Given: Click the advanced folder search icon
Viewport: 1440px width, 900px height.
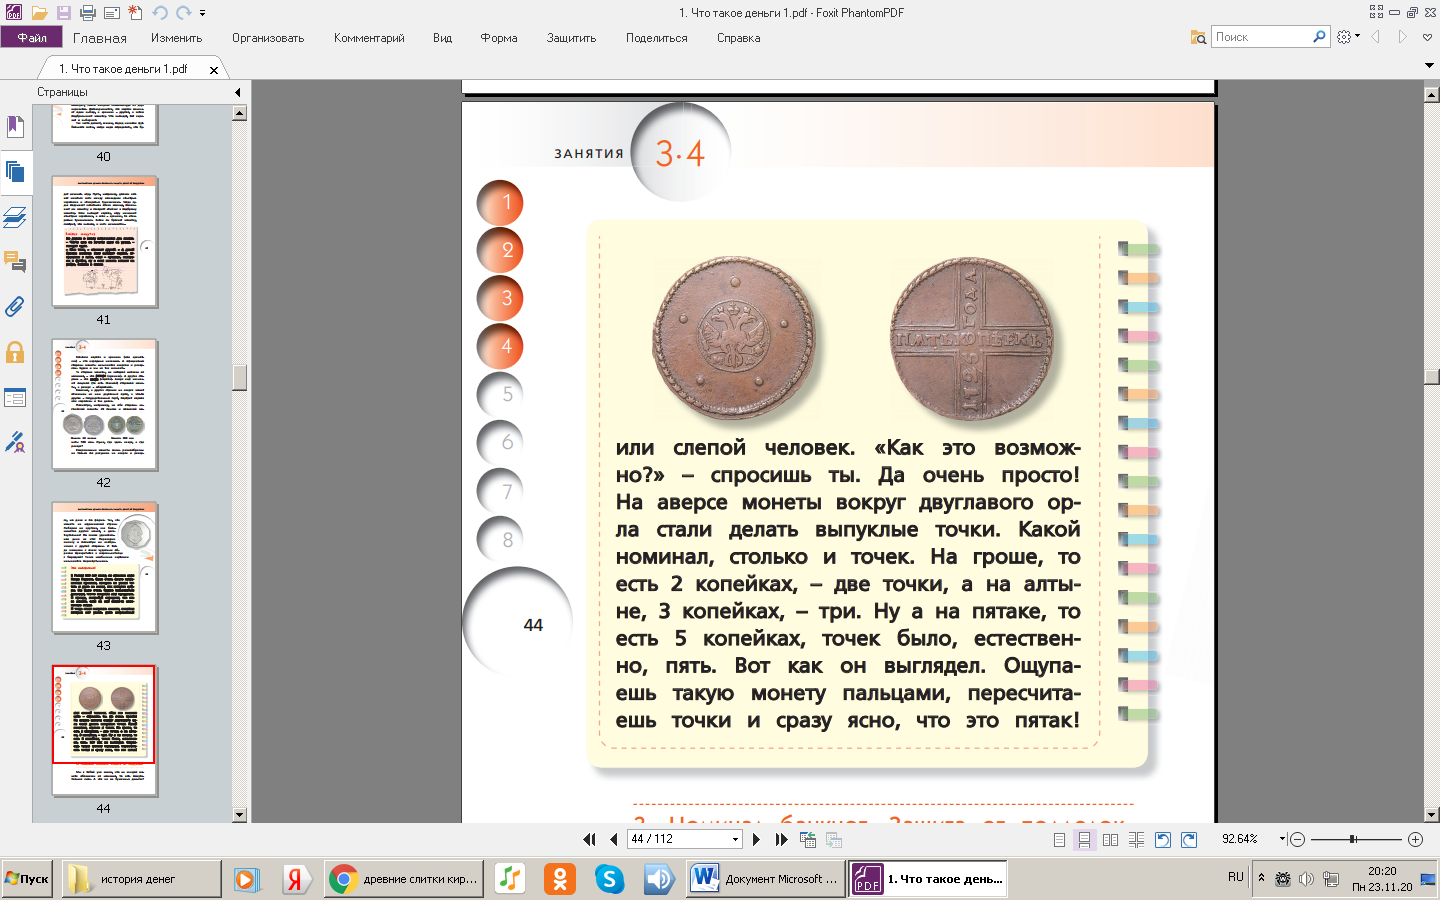Looking at the screenshot, I should point(1198,37).
